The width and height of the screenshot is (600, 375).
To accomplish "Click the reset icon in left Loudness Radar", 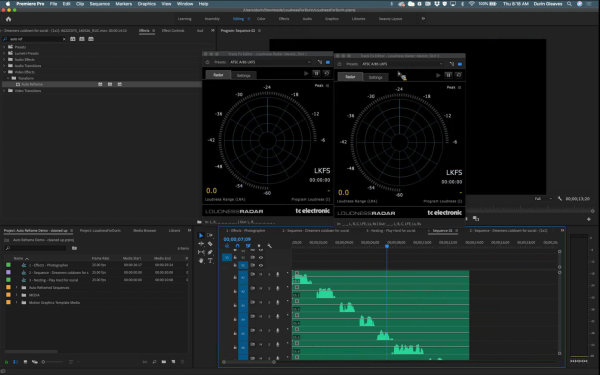I will tap(326, 73).
